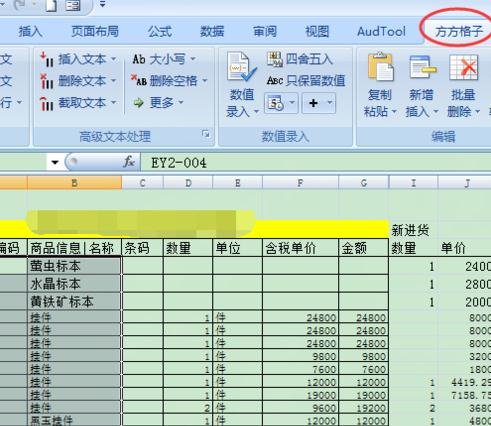Click the 新增插入 icon

click(423, 67)
